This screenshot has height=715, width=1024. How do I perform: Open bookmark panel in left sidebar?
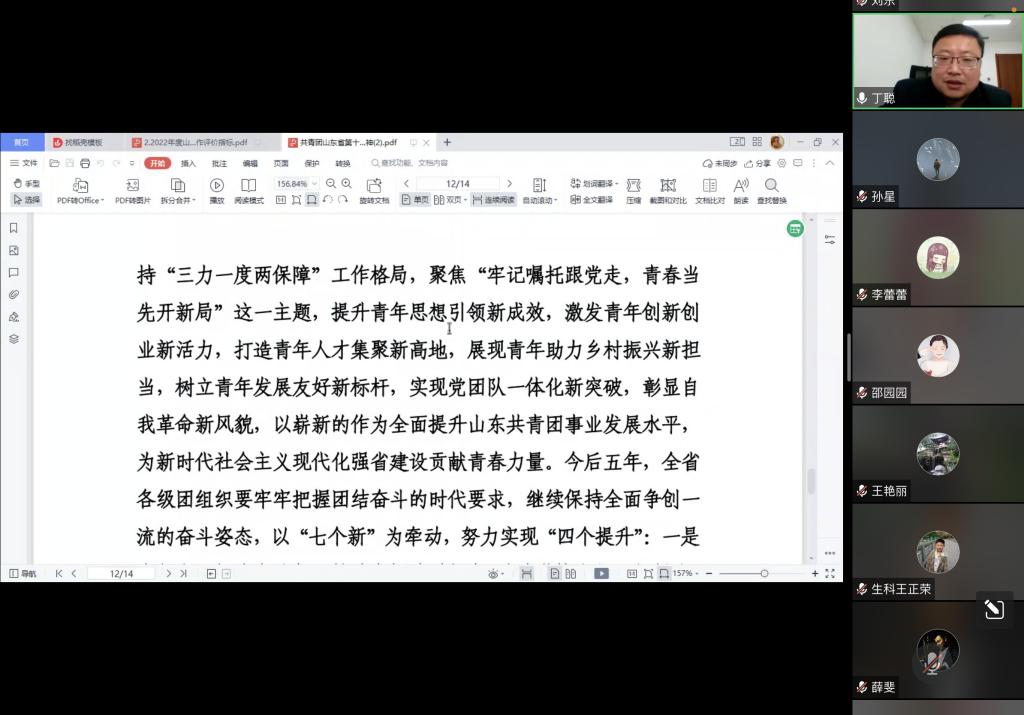click(14, 228)
